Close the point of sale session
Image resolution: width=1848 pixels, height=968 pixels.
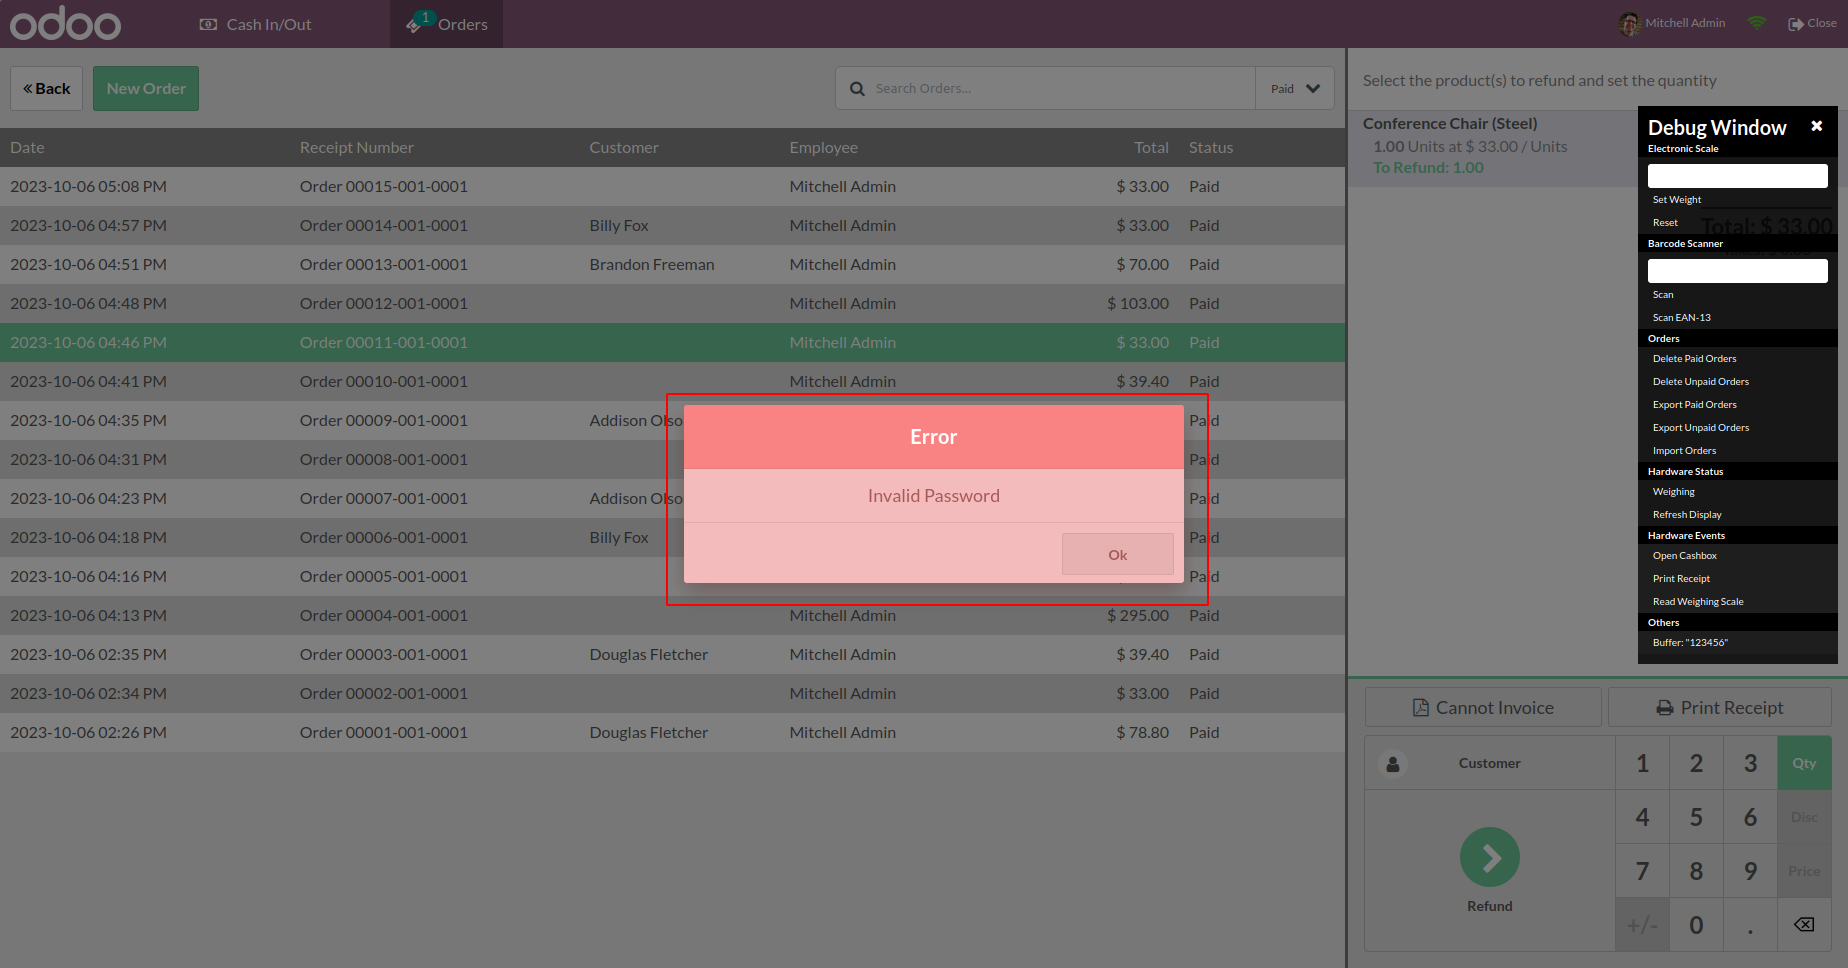click(1812, 23)
